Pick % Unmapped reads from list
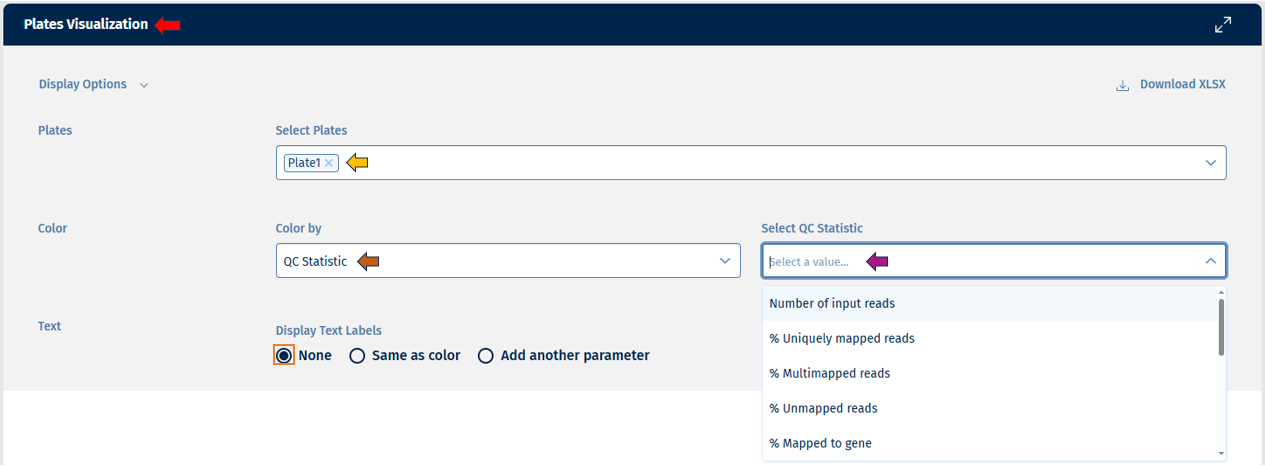Viewport: 1265px width, 466px height. 823,408
